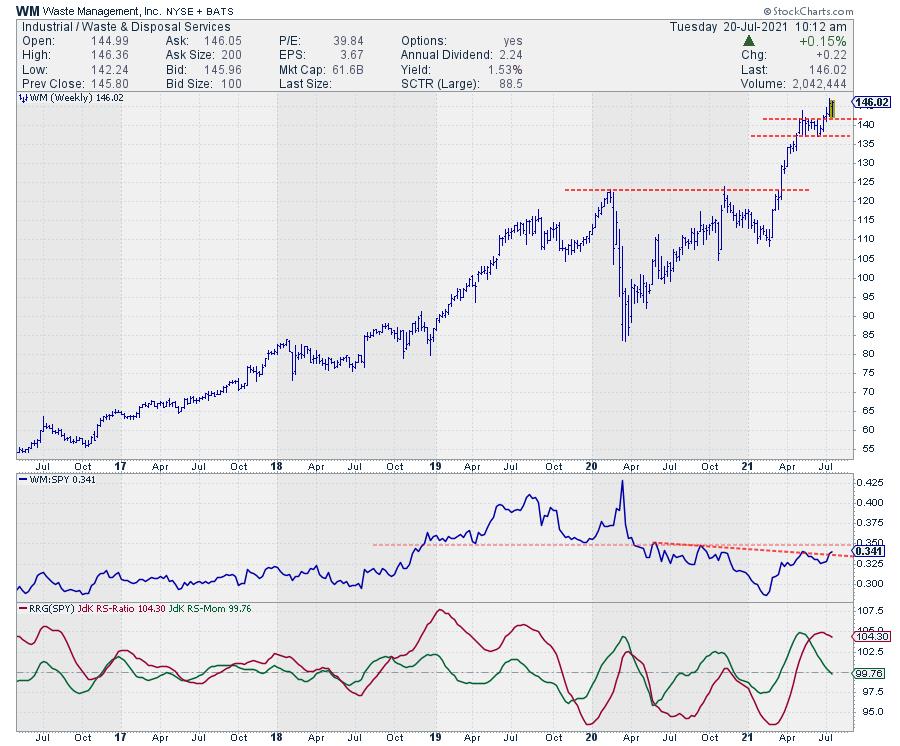The image size is (900, 746).
Task: Click the '21' year label on price axis
Action: tap(745, 466)
